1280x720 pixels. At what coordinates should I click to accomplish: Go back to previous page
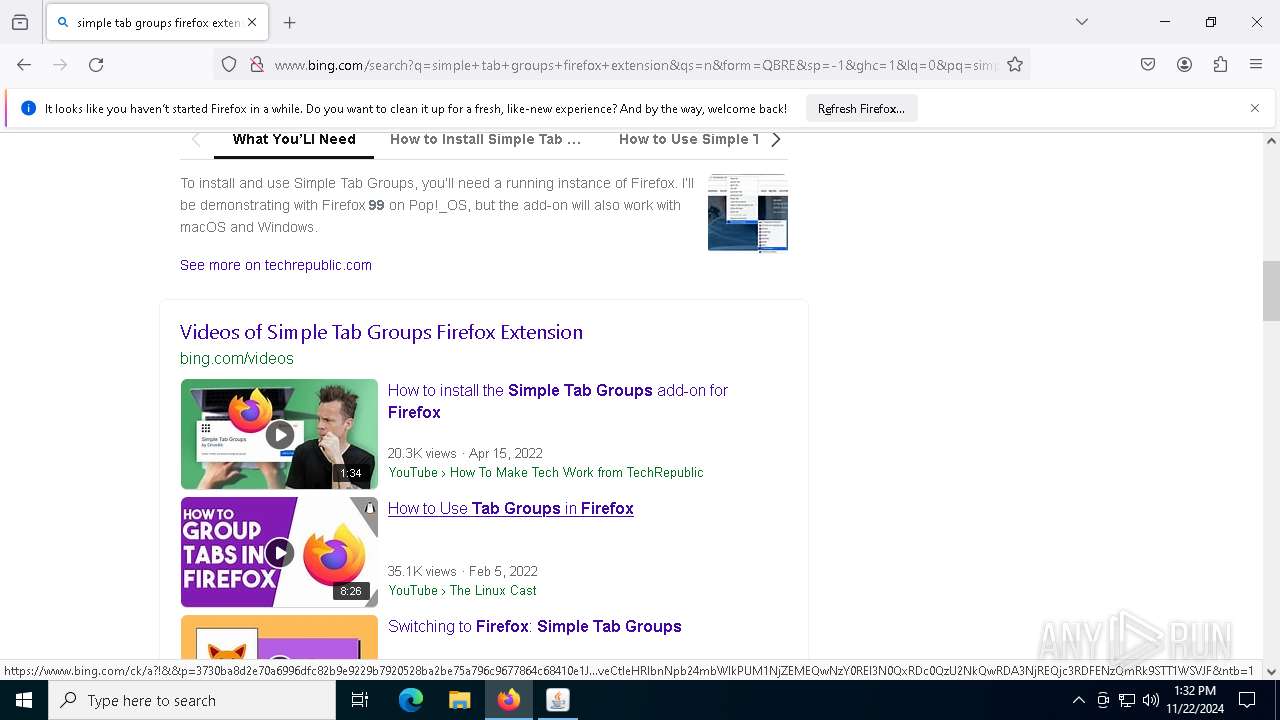[24, 65]
